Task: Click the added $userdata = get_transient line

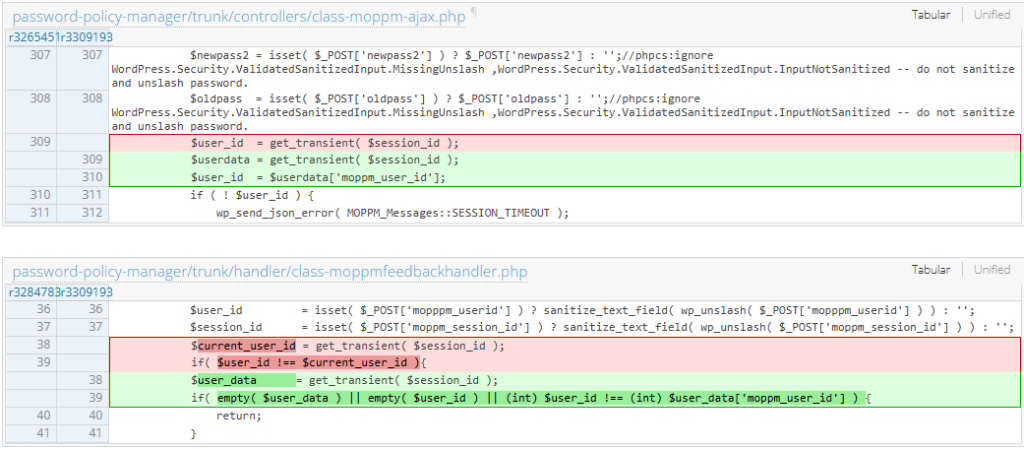Action: tap(324, 160)
